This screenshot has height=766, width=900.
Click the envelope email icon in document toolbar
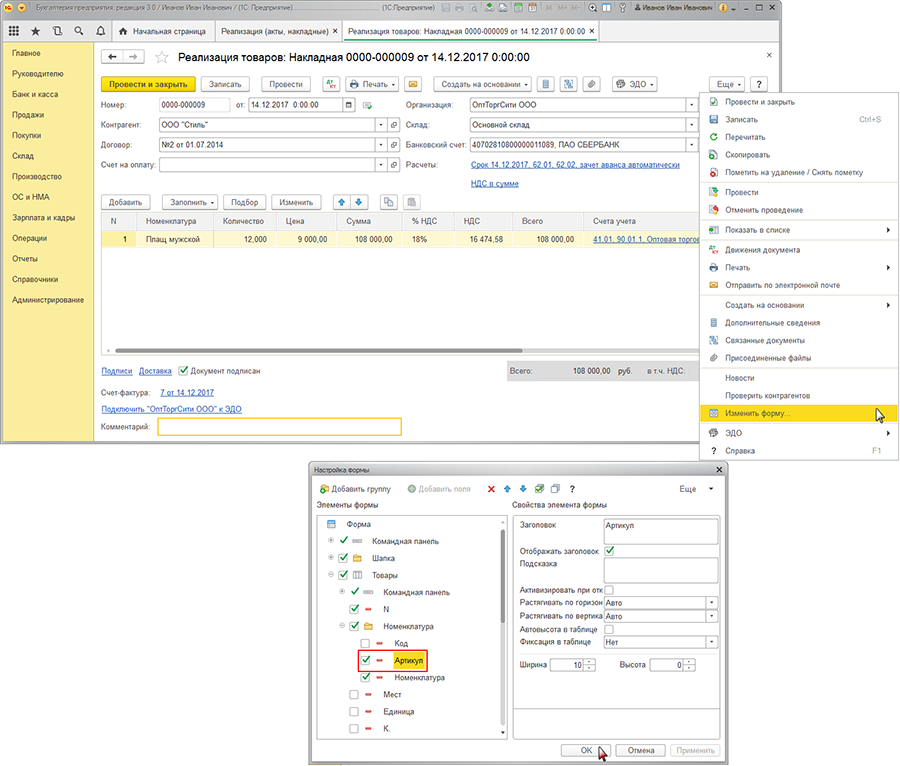412,84
